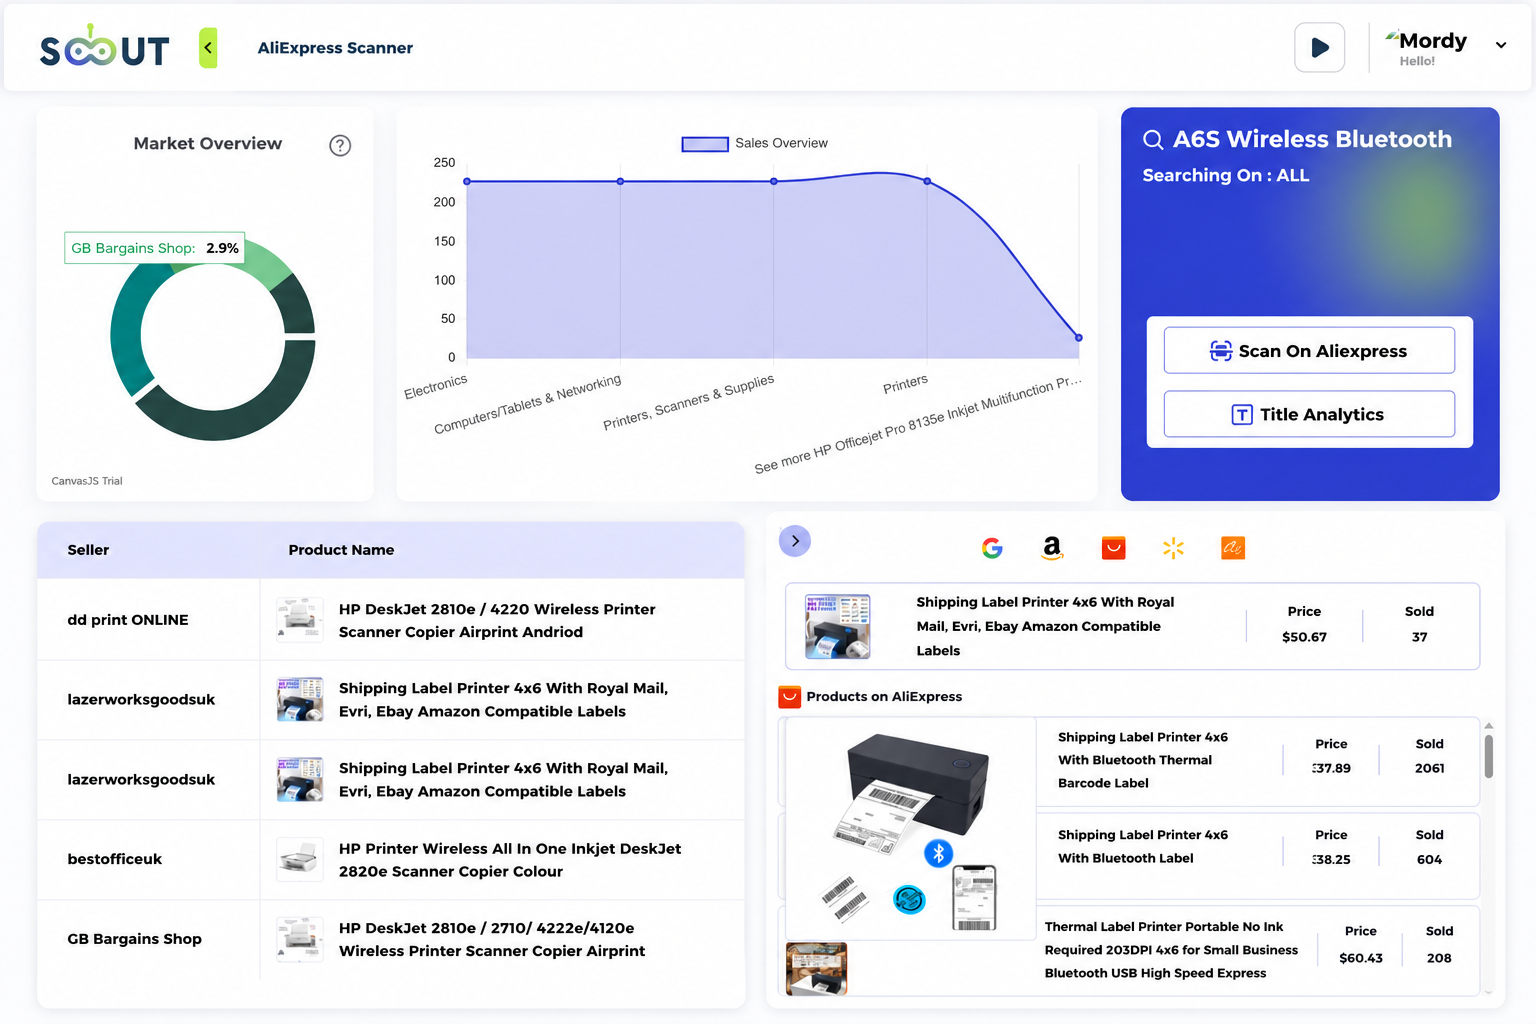1536x1024 pixels.
Task: Toggle the Sales Overview legend swatch
Action: pyautogui.click(x=705, y=144)
